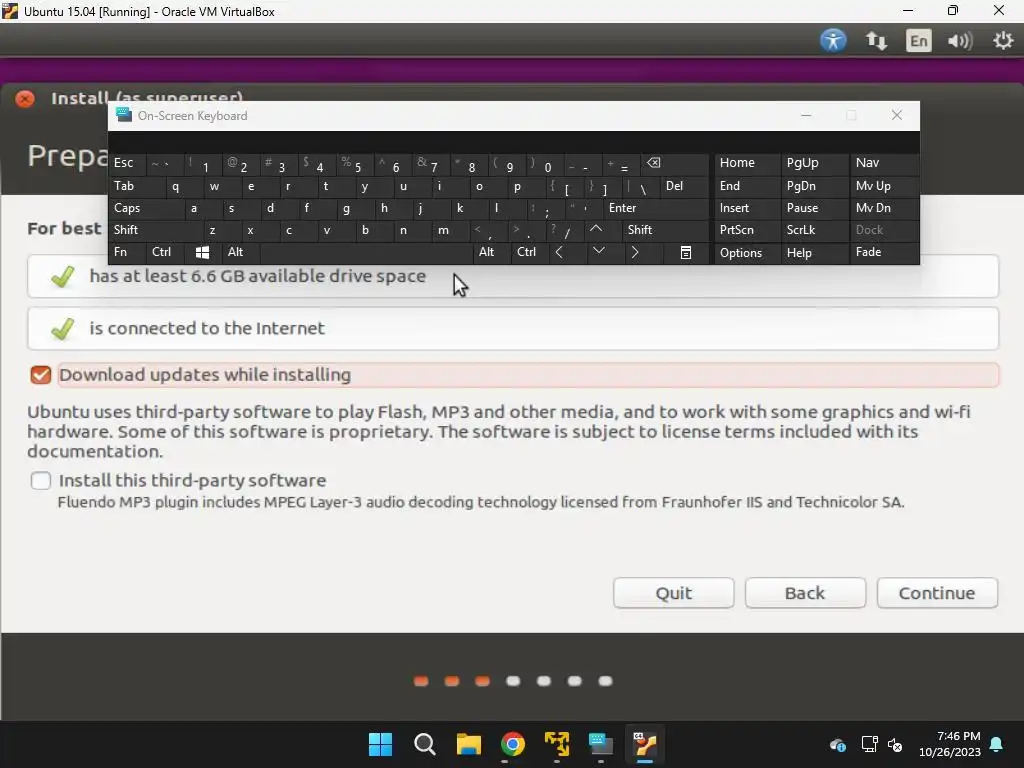Tap the Tab key on On-Screen Keyboard
Image resolution: width=1024 pixels, height=768 pixels.
[137, 186]
